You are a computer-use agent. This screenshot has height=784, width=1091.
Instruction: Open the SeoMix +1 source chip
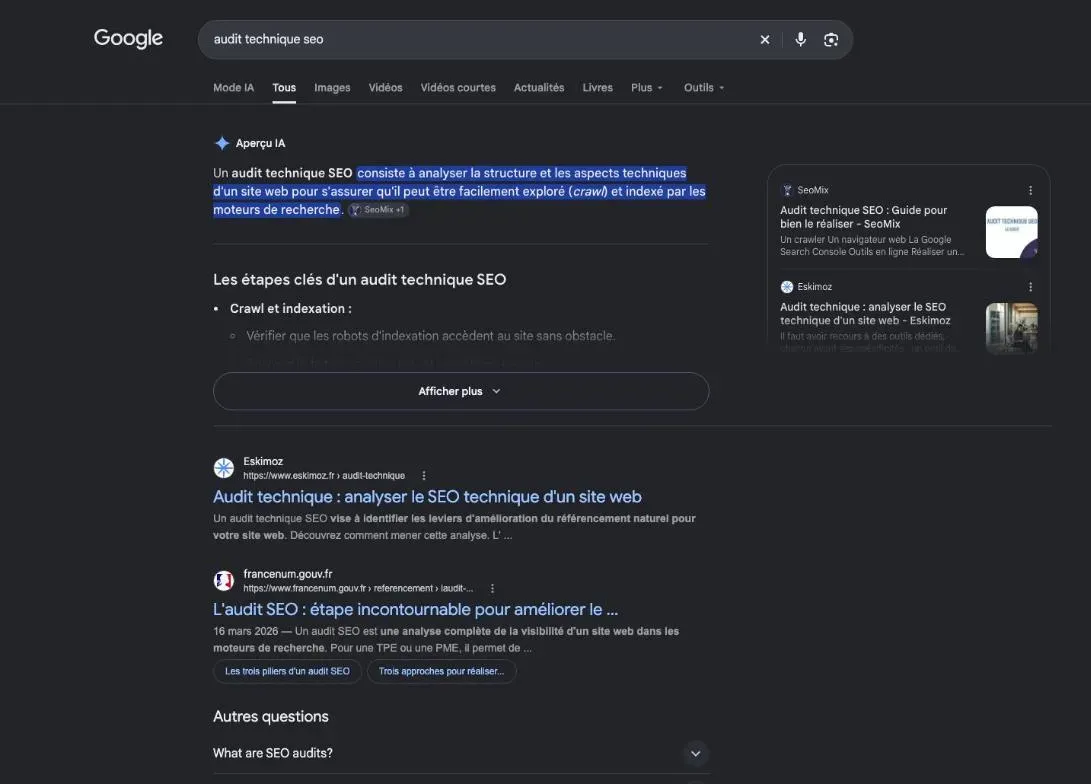tap(379, 210)
